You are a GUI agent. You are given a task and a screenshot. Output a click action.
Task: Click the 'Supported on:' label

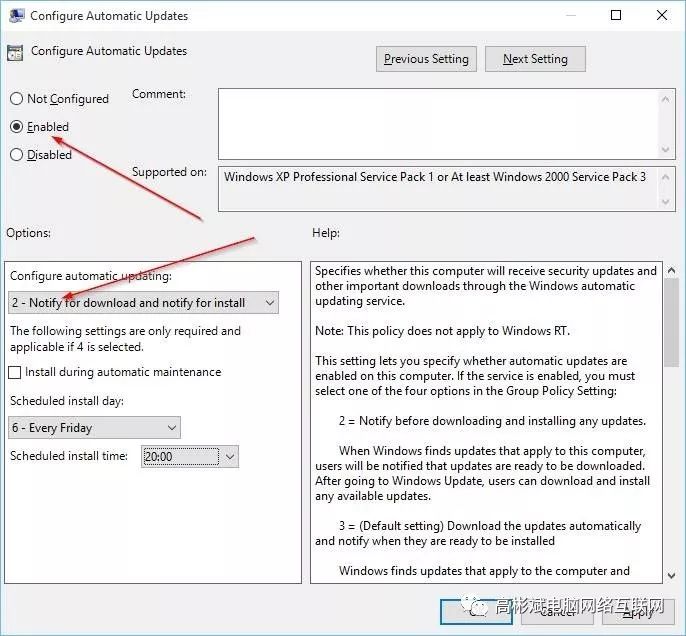tap(169, 172)
